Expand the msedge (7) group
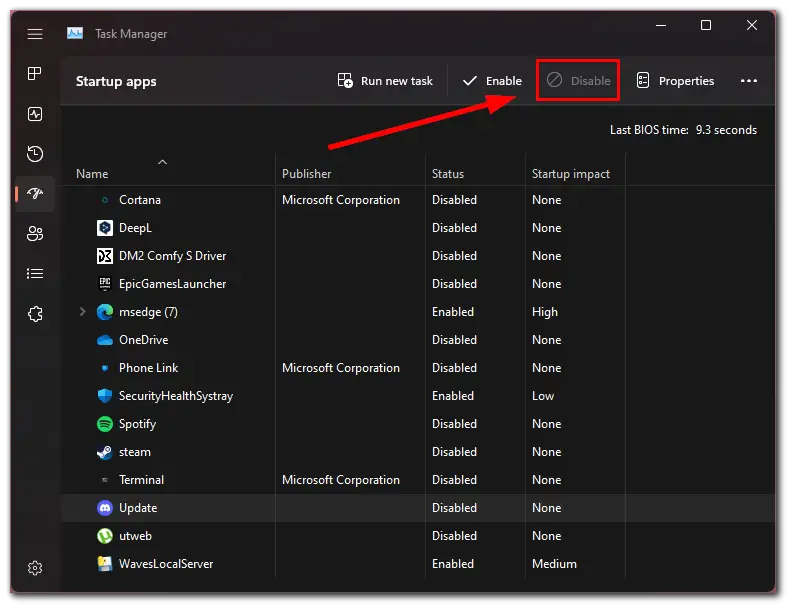This screenshot has width=794, height=611. coord(83,312)
